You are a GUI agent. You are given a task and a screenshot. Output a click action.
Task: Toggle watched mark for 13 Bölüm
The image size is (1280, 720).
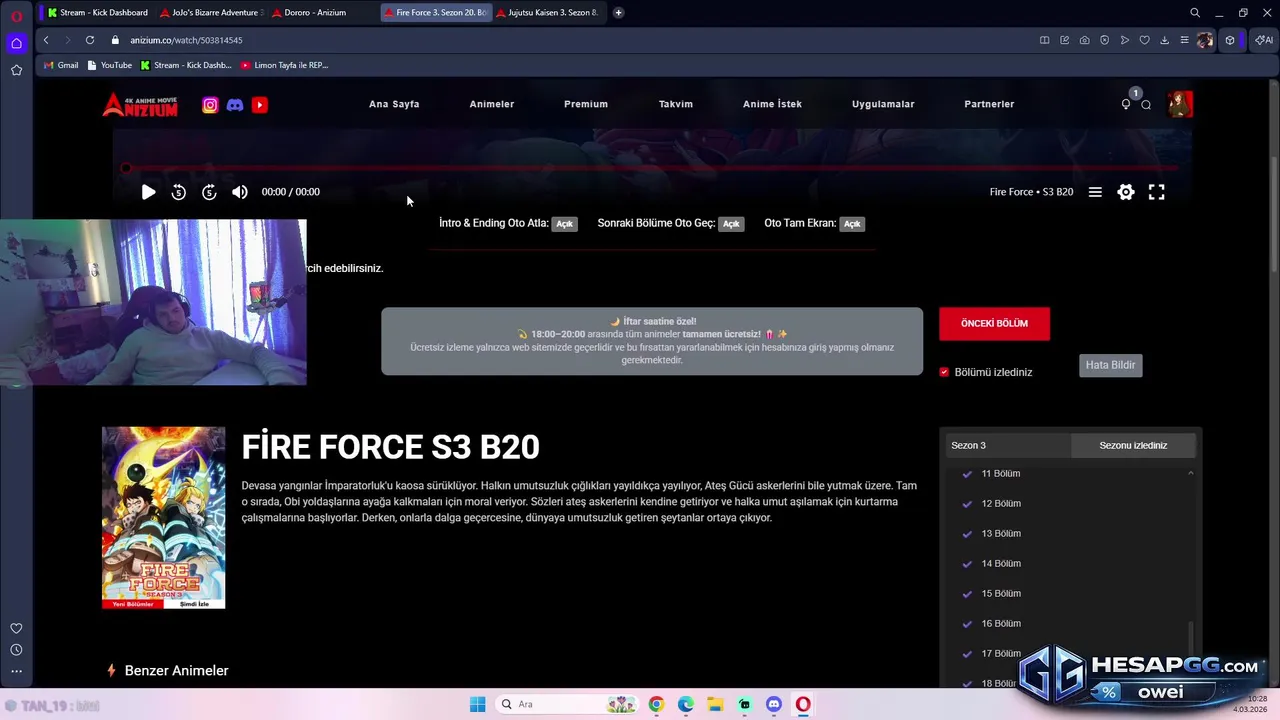pyautogui.click(x=967, y=534)
